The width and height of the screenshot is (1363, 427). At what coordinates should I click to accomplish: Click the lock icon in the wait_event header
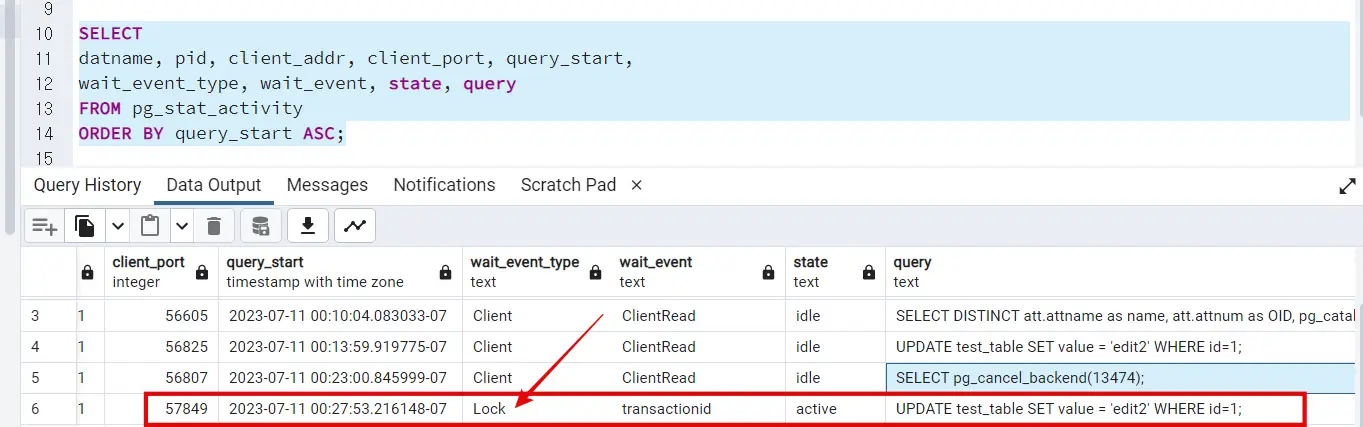pyautogui.click(x=769, y=272)
